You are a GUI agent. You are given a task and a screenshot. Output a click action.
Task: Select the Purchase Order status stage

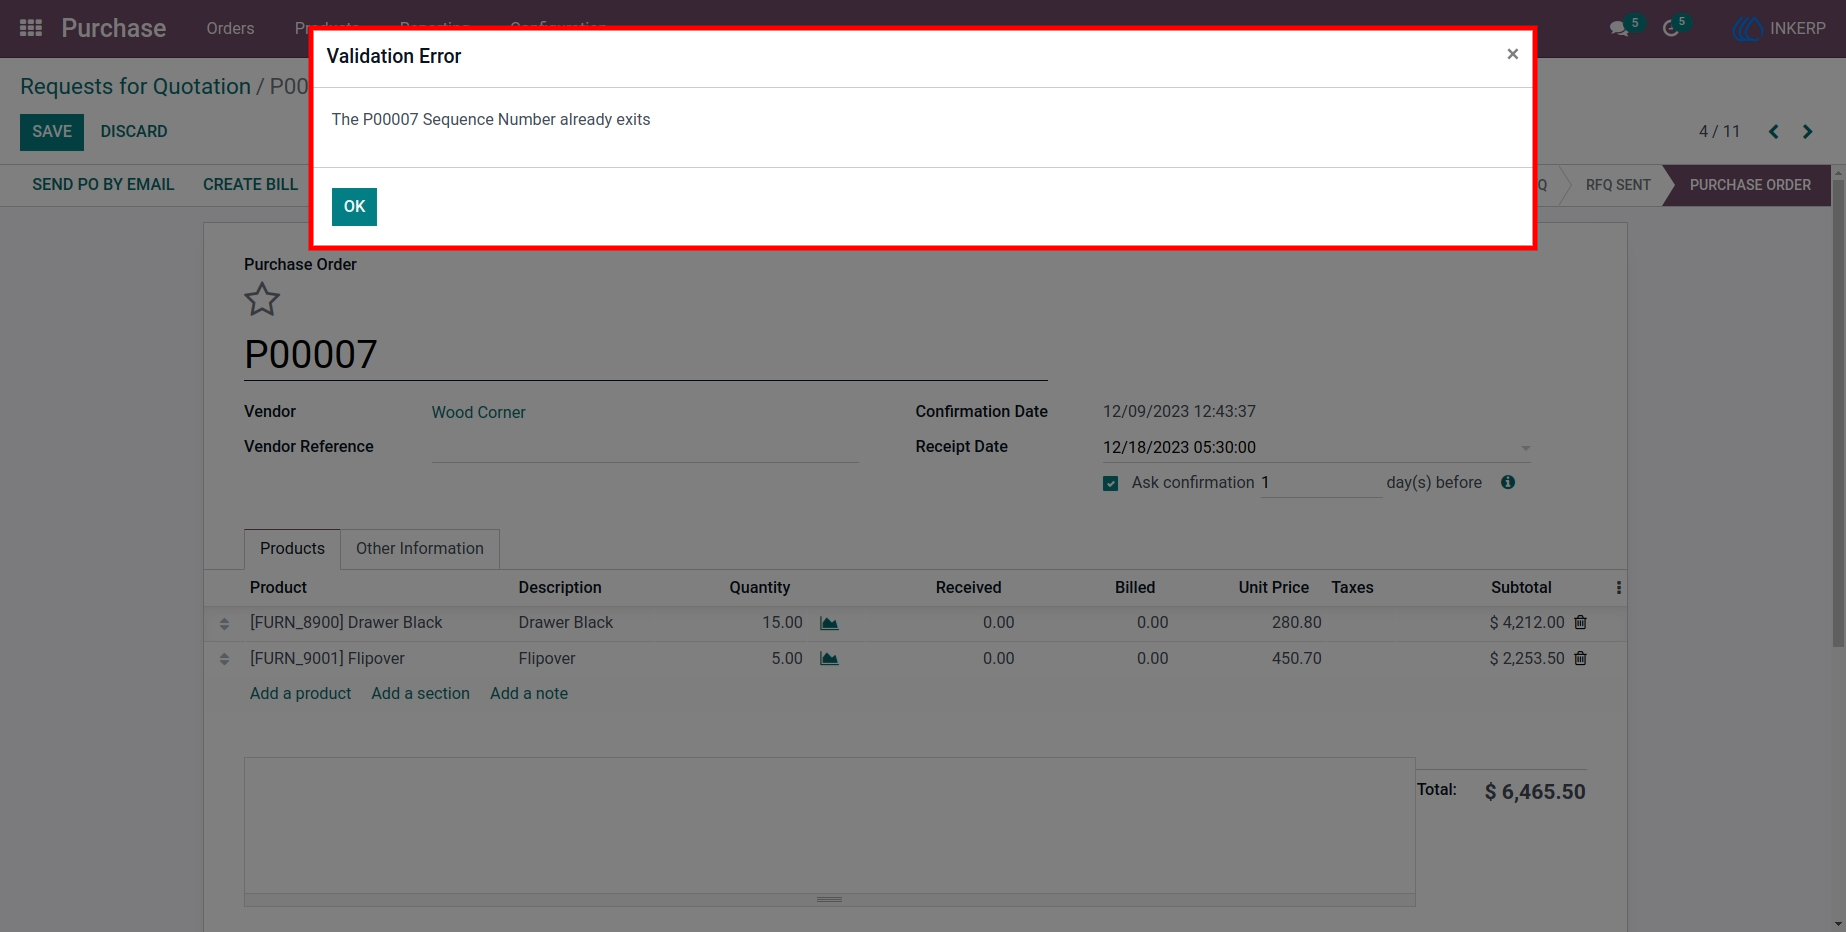coord(1750,185)
